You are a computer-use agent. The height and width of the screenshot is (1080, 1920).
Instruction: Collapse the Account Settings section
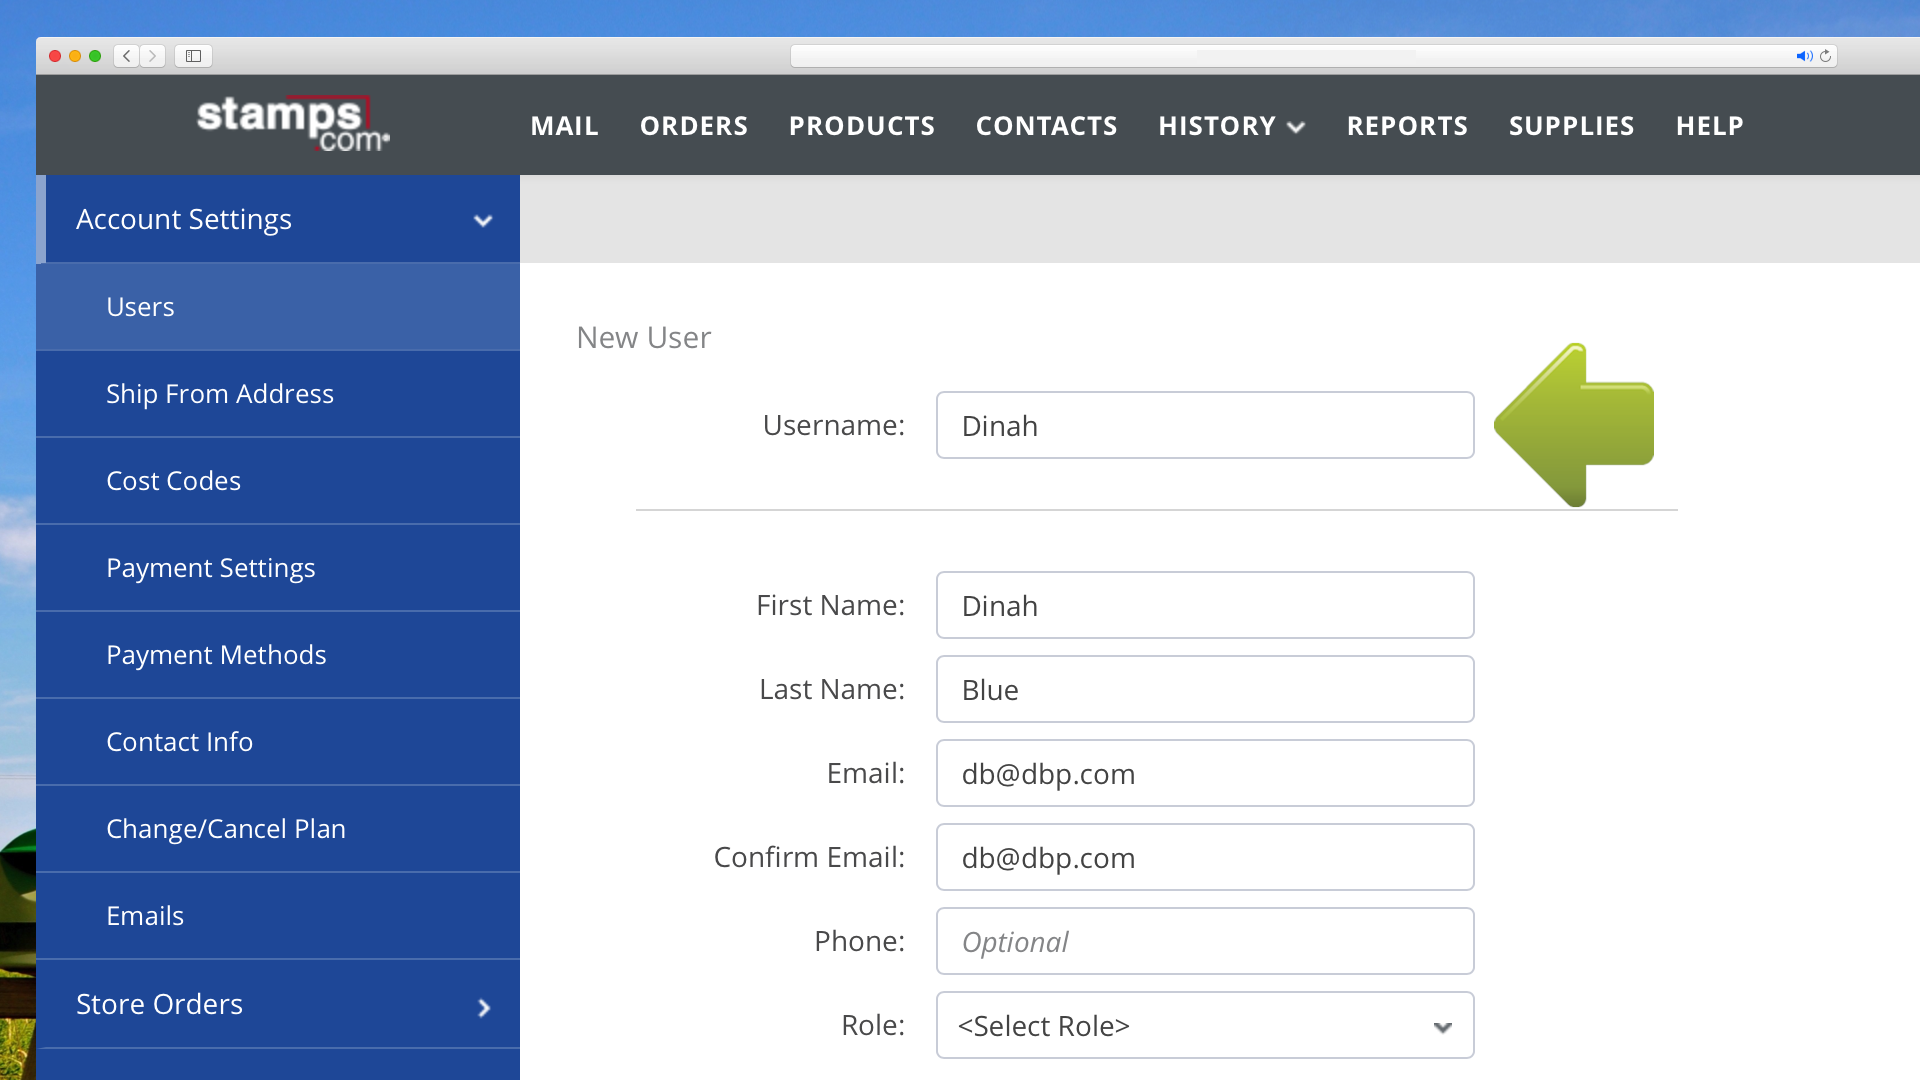(x=483, y=220)
